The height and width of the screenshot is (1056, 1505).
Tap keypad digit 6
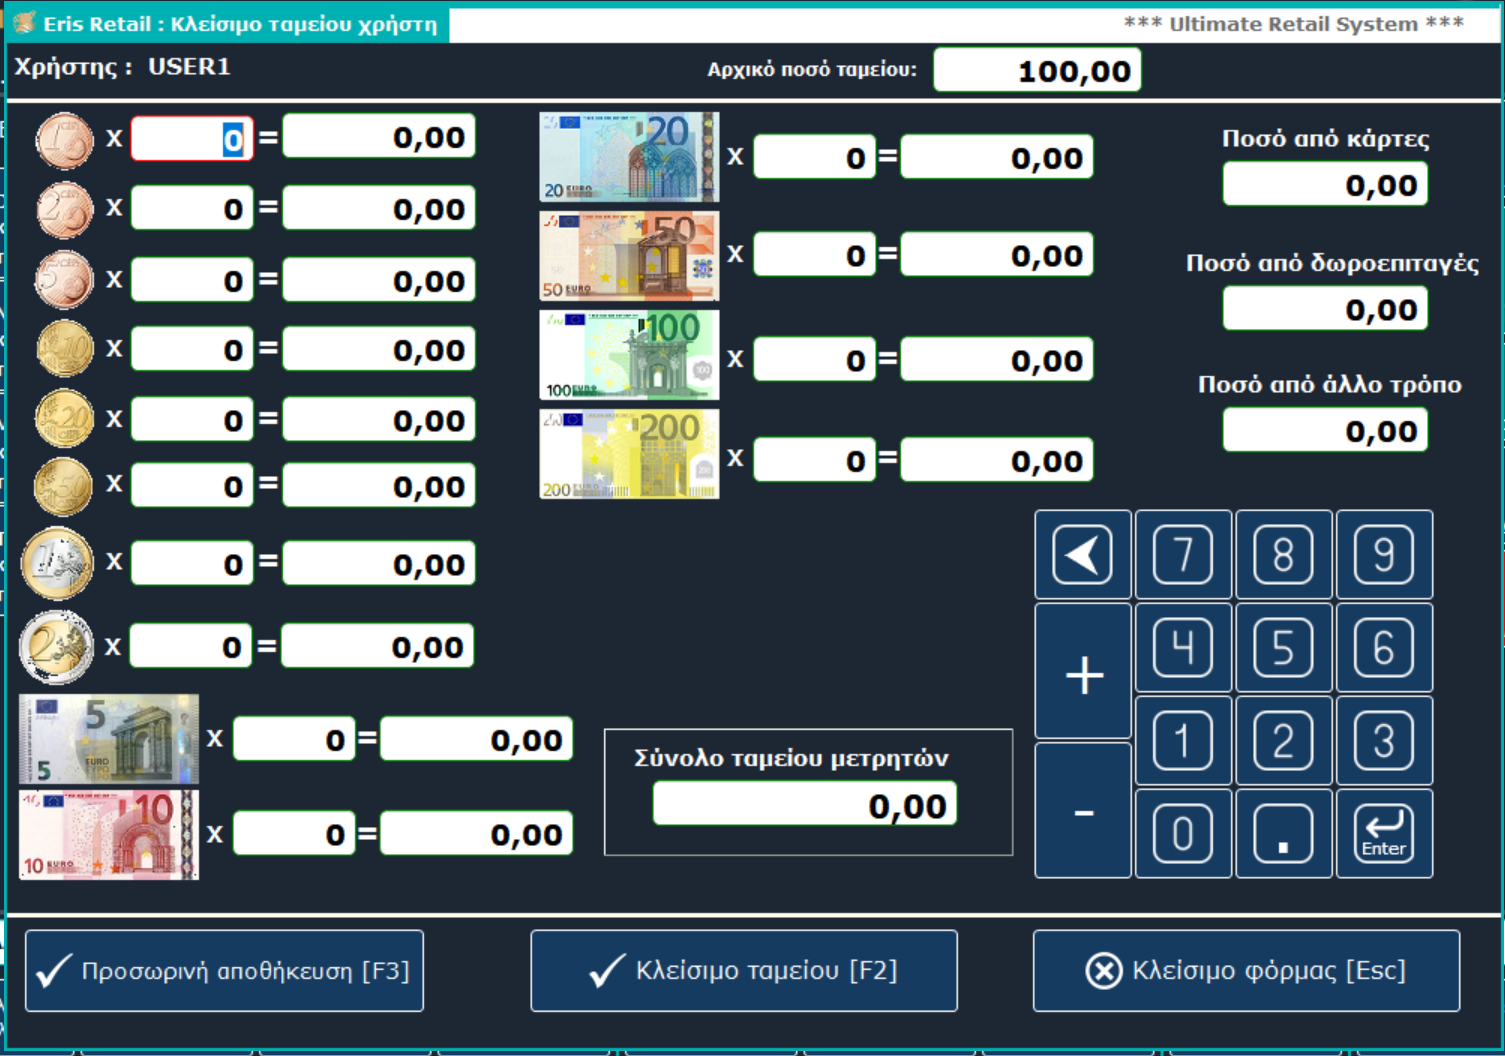click(1384, 647)
